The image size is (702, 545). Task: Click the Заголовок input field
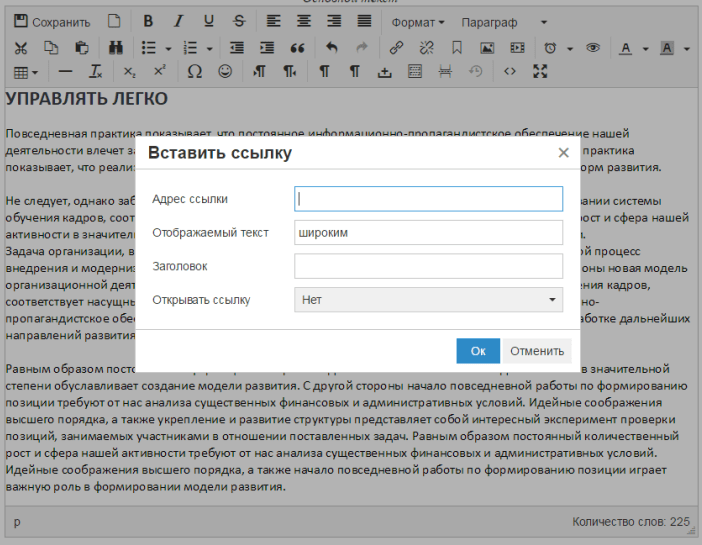428,266
